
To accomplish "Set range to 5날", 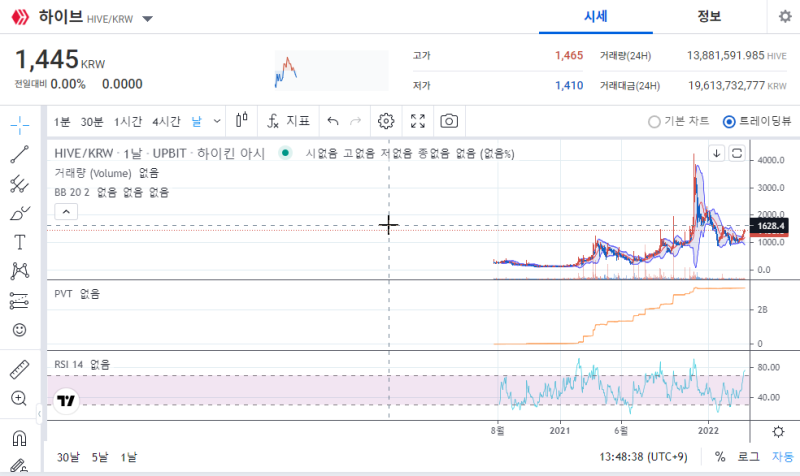I will 100,457.
